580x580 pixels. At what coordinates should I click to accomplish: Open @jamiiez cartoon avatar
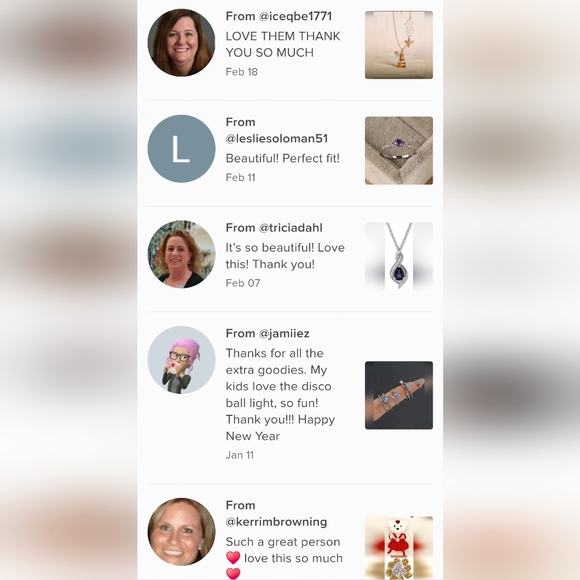point(181,360)
